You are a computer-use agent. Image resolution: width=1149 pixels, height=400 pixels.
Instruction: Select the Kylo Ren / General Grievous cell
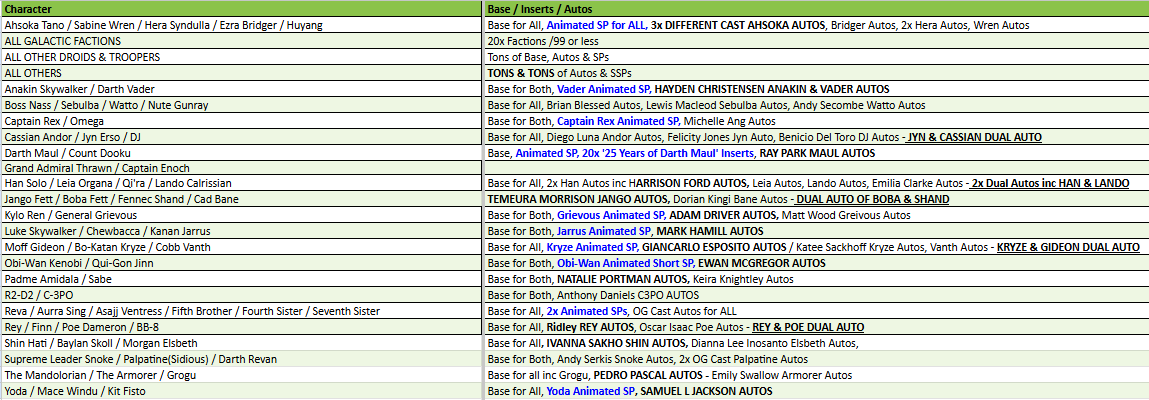tap(240, 216)
